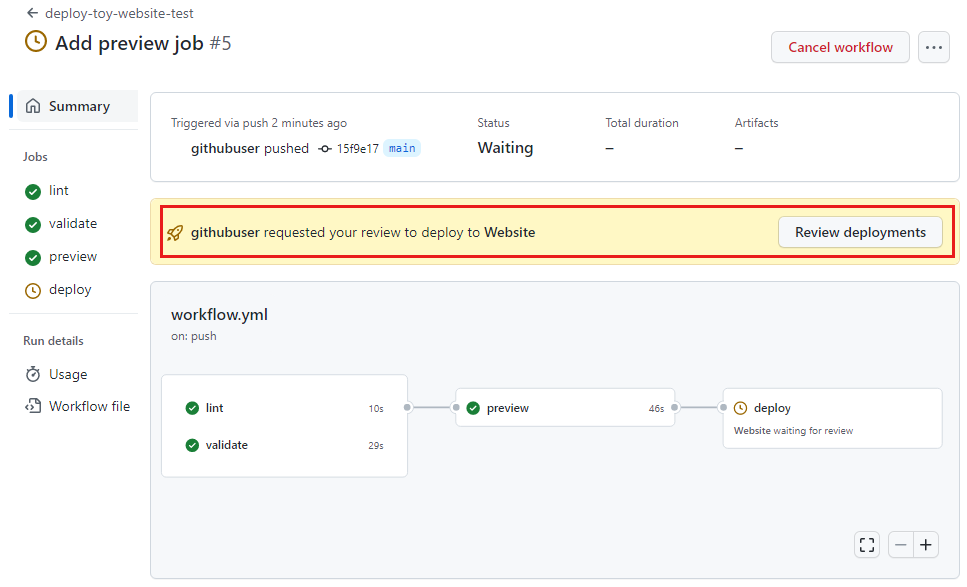This screenshot has height=587, width=967.
Task: Click the pending clock icon beside sidebar deploy
Action: pos(33,290)
